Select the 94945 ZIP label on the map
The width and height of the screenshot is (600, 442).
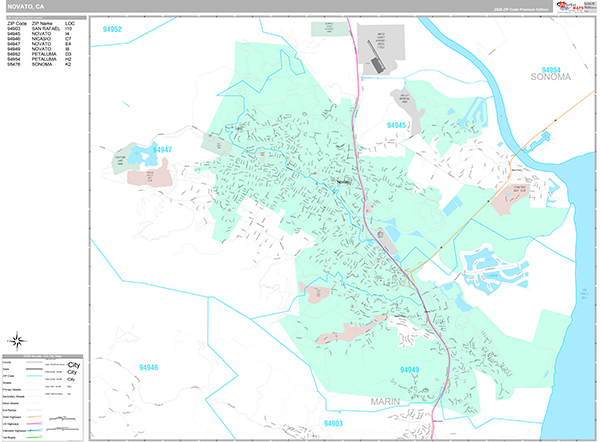[396, 125]
